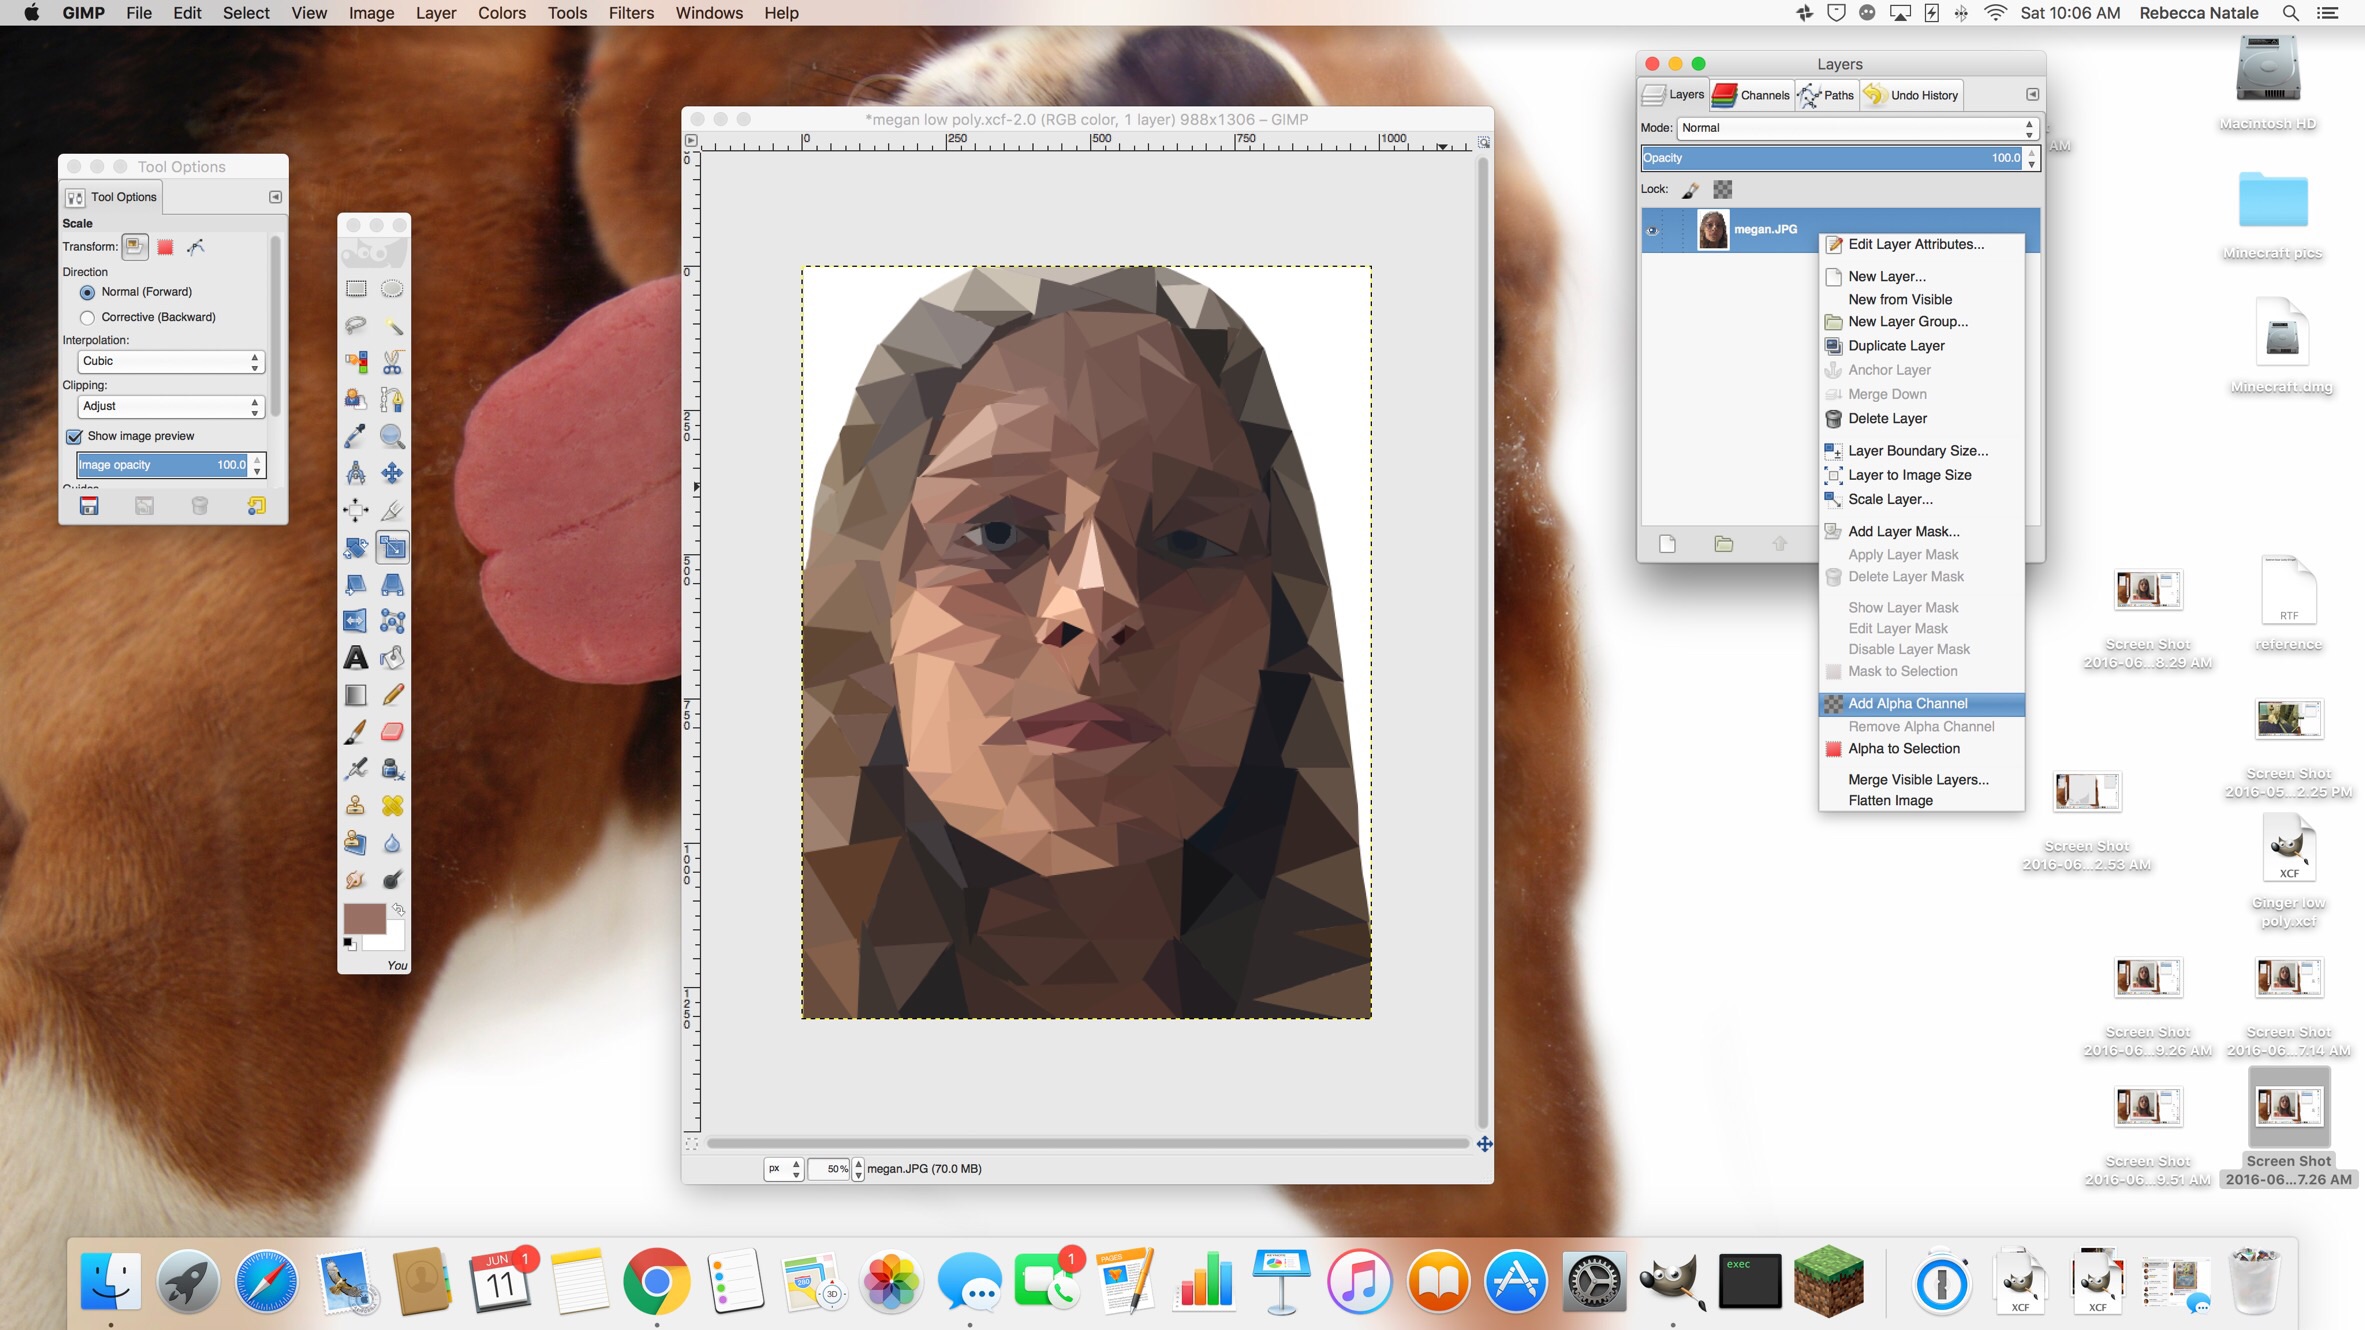Screen dimensions: 2365x1330
Task: Select the Zoom magnifier tool
Action: click(392, 436)
